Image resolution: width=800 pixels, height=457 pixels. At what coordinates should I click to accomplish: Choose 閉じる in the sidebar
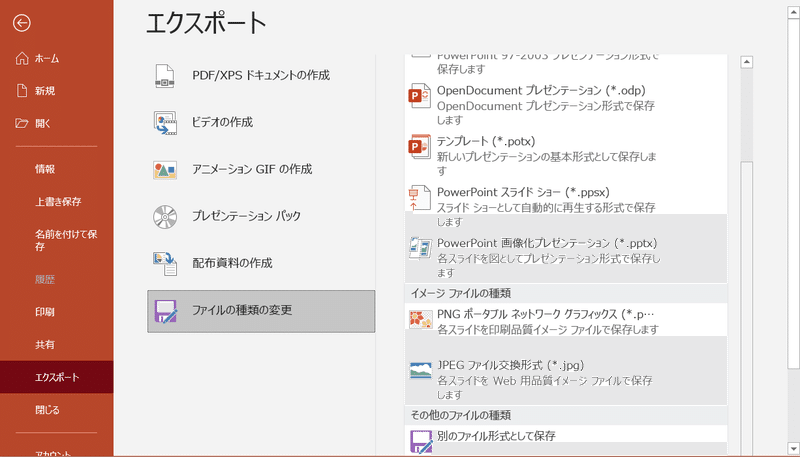[57, 410]
